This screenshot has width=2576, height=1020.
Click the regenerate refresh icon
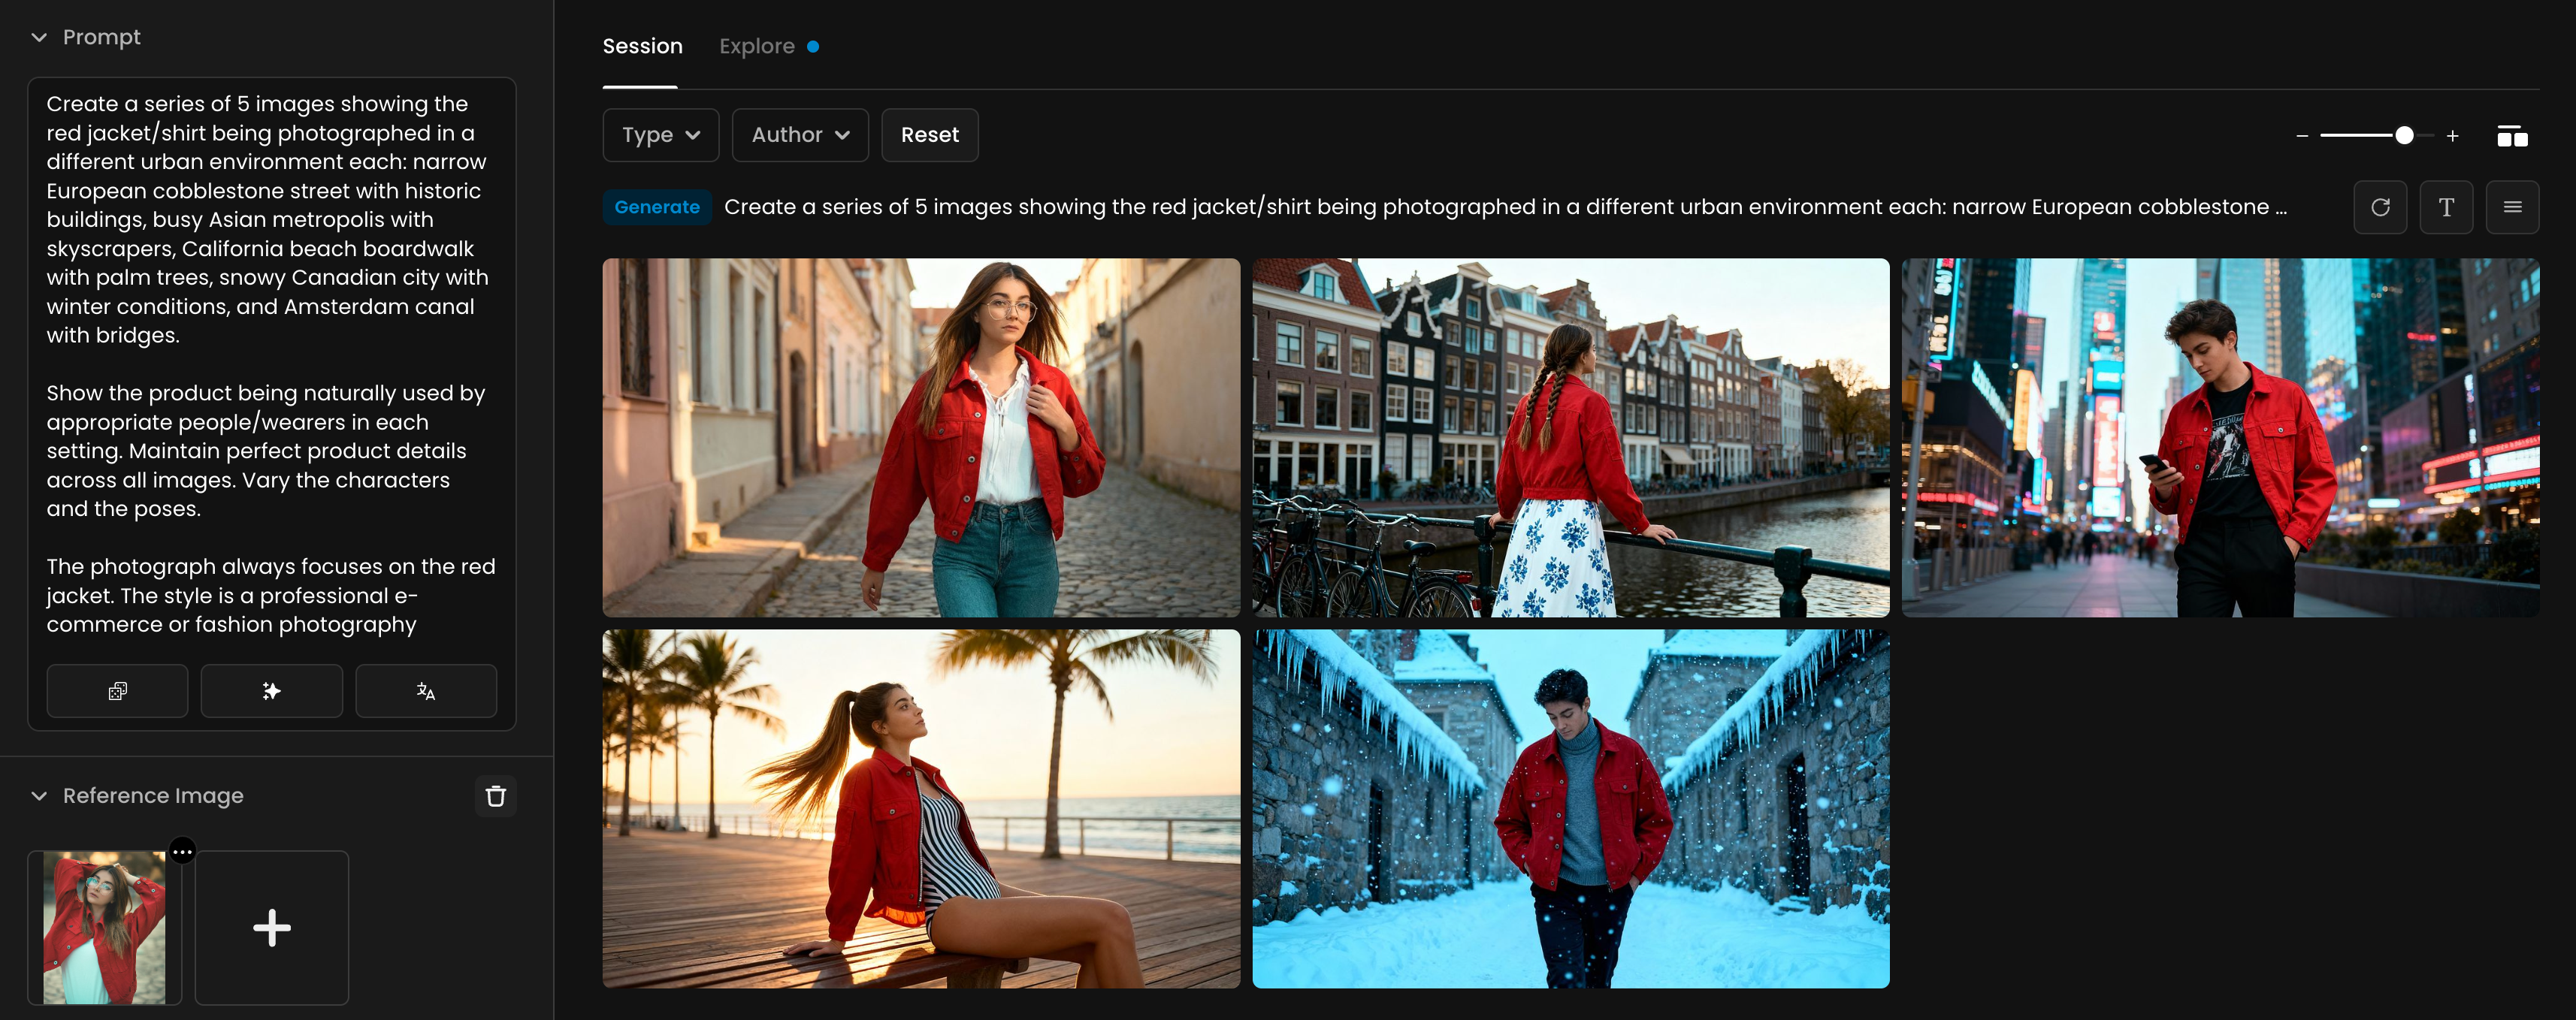tap(2379, 207)
